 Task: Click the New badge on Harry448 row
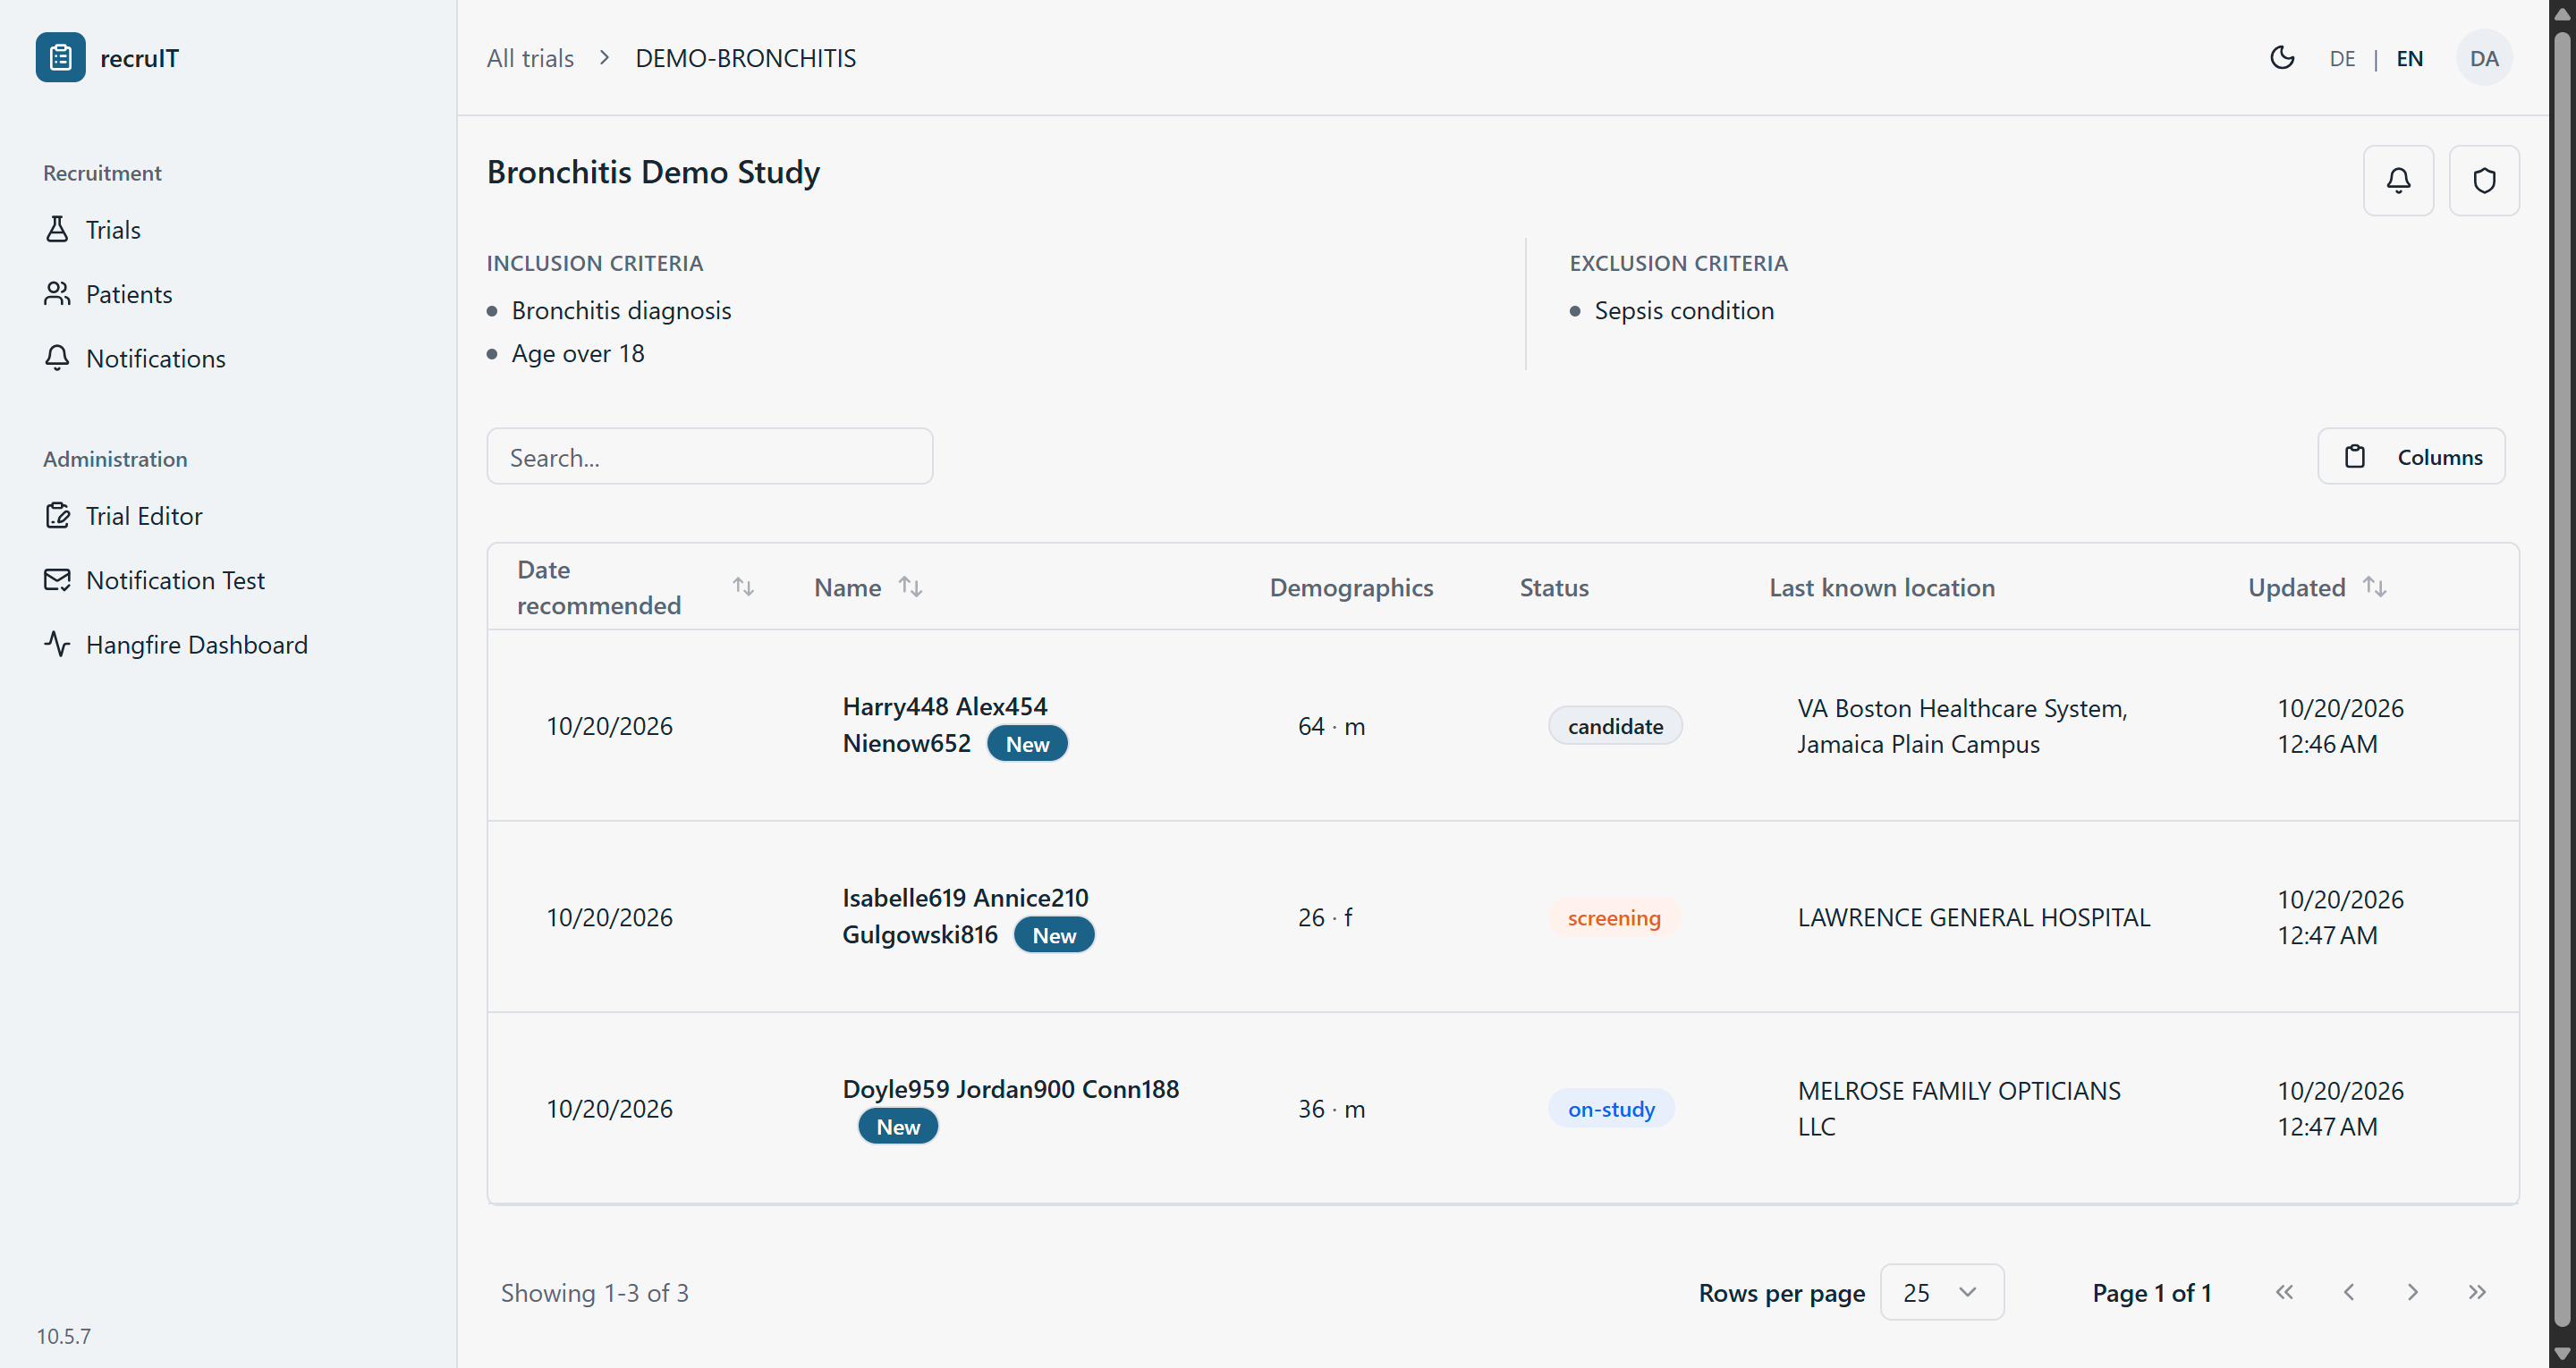pyautogui.click(x=1027, y=744)
